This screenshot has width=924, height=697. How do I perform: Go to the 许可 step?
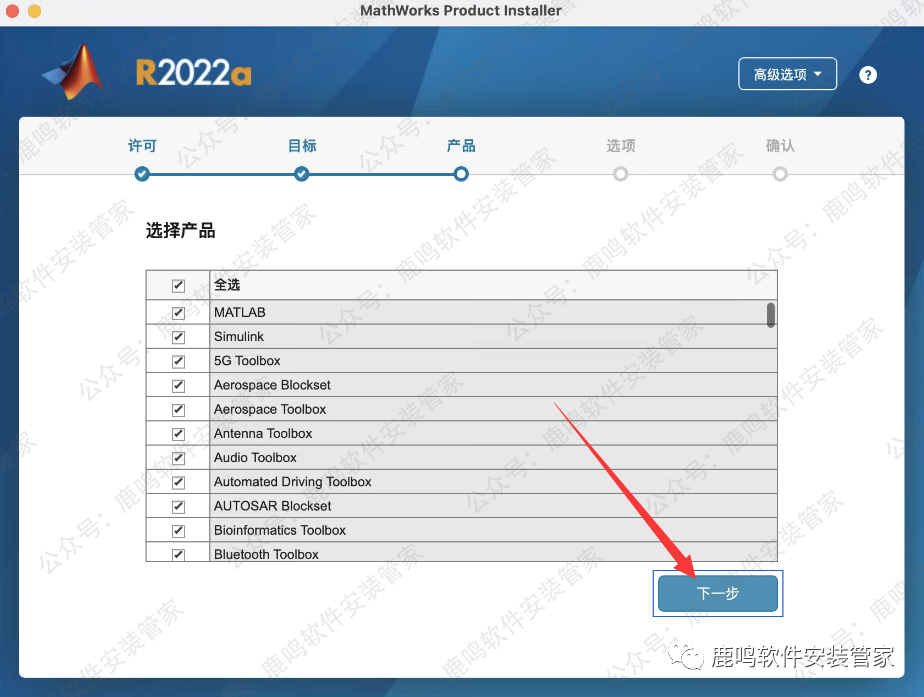click(x=142, y=146)
